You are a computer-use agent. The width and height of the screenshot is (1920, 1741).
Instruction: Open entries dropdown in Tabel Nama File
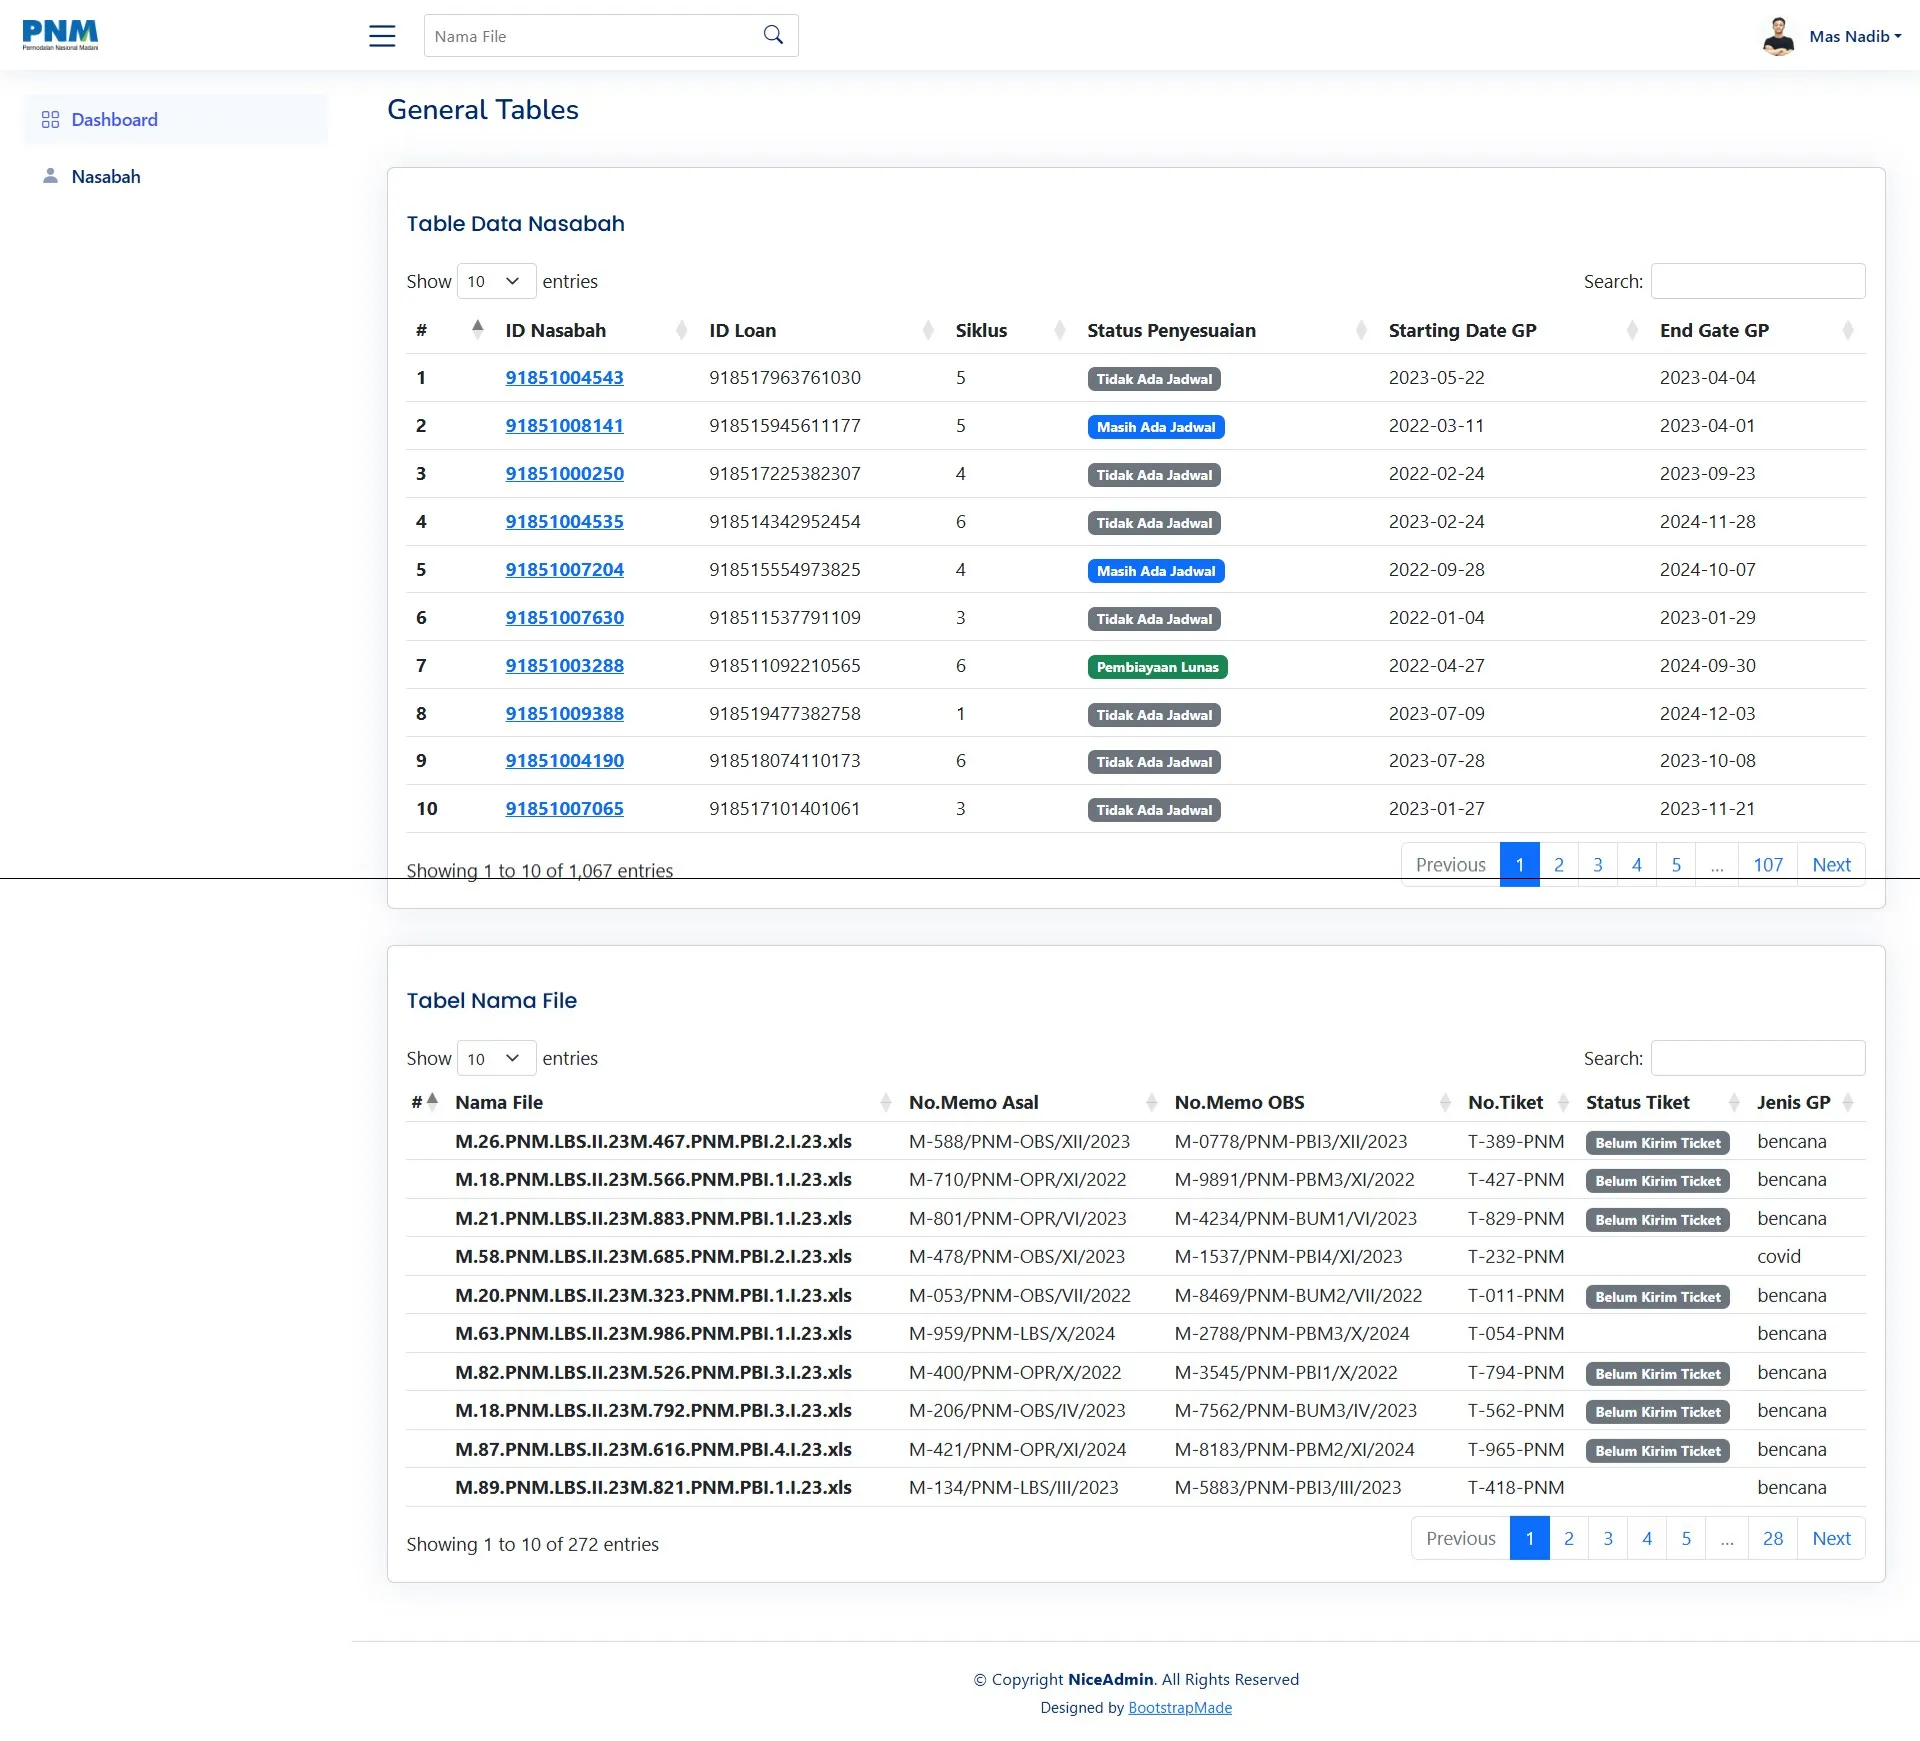496,1058
